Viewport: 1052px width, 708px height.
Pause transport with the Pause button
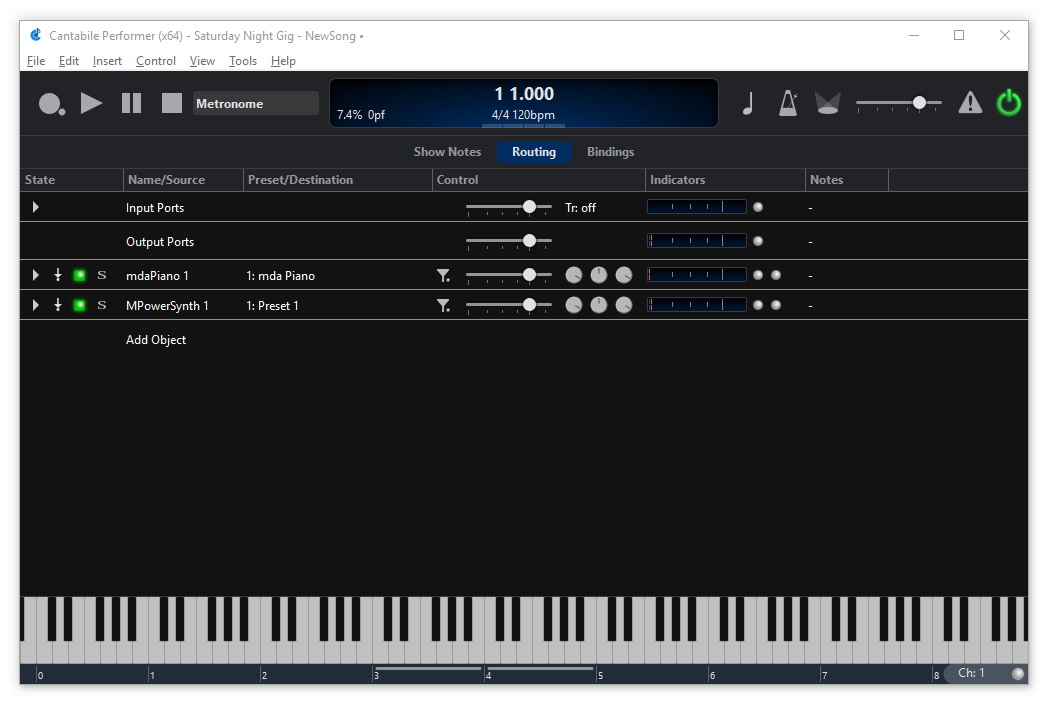(132, 103)
